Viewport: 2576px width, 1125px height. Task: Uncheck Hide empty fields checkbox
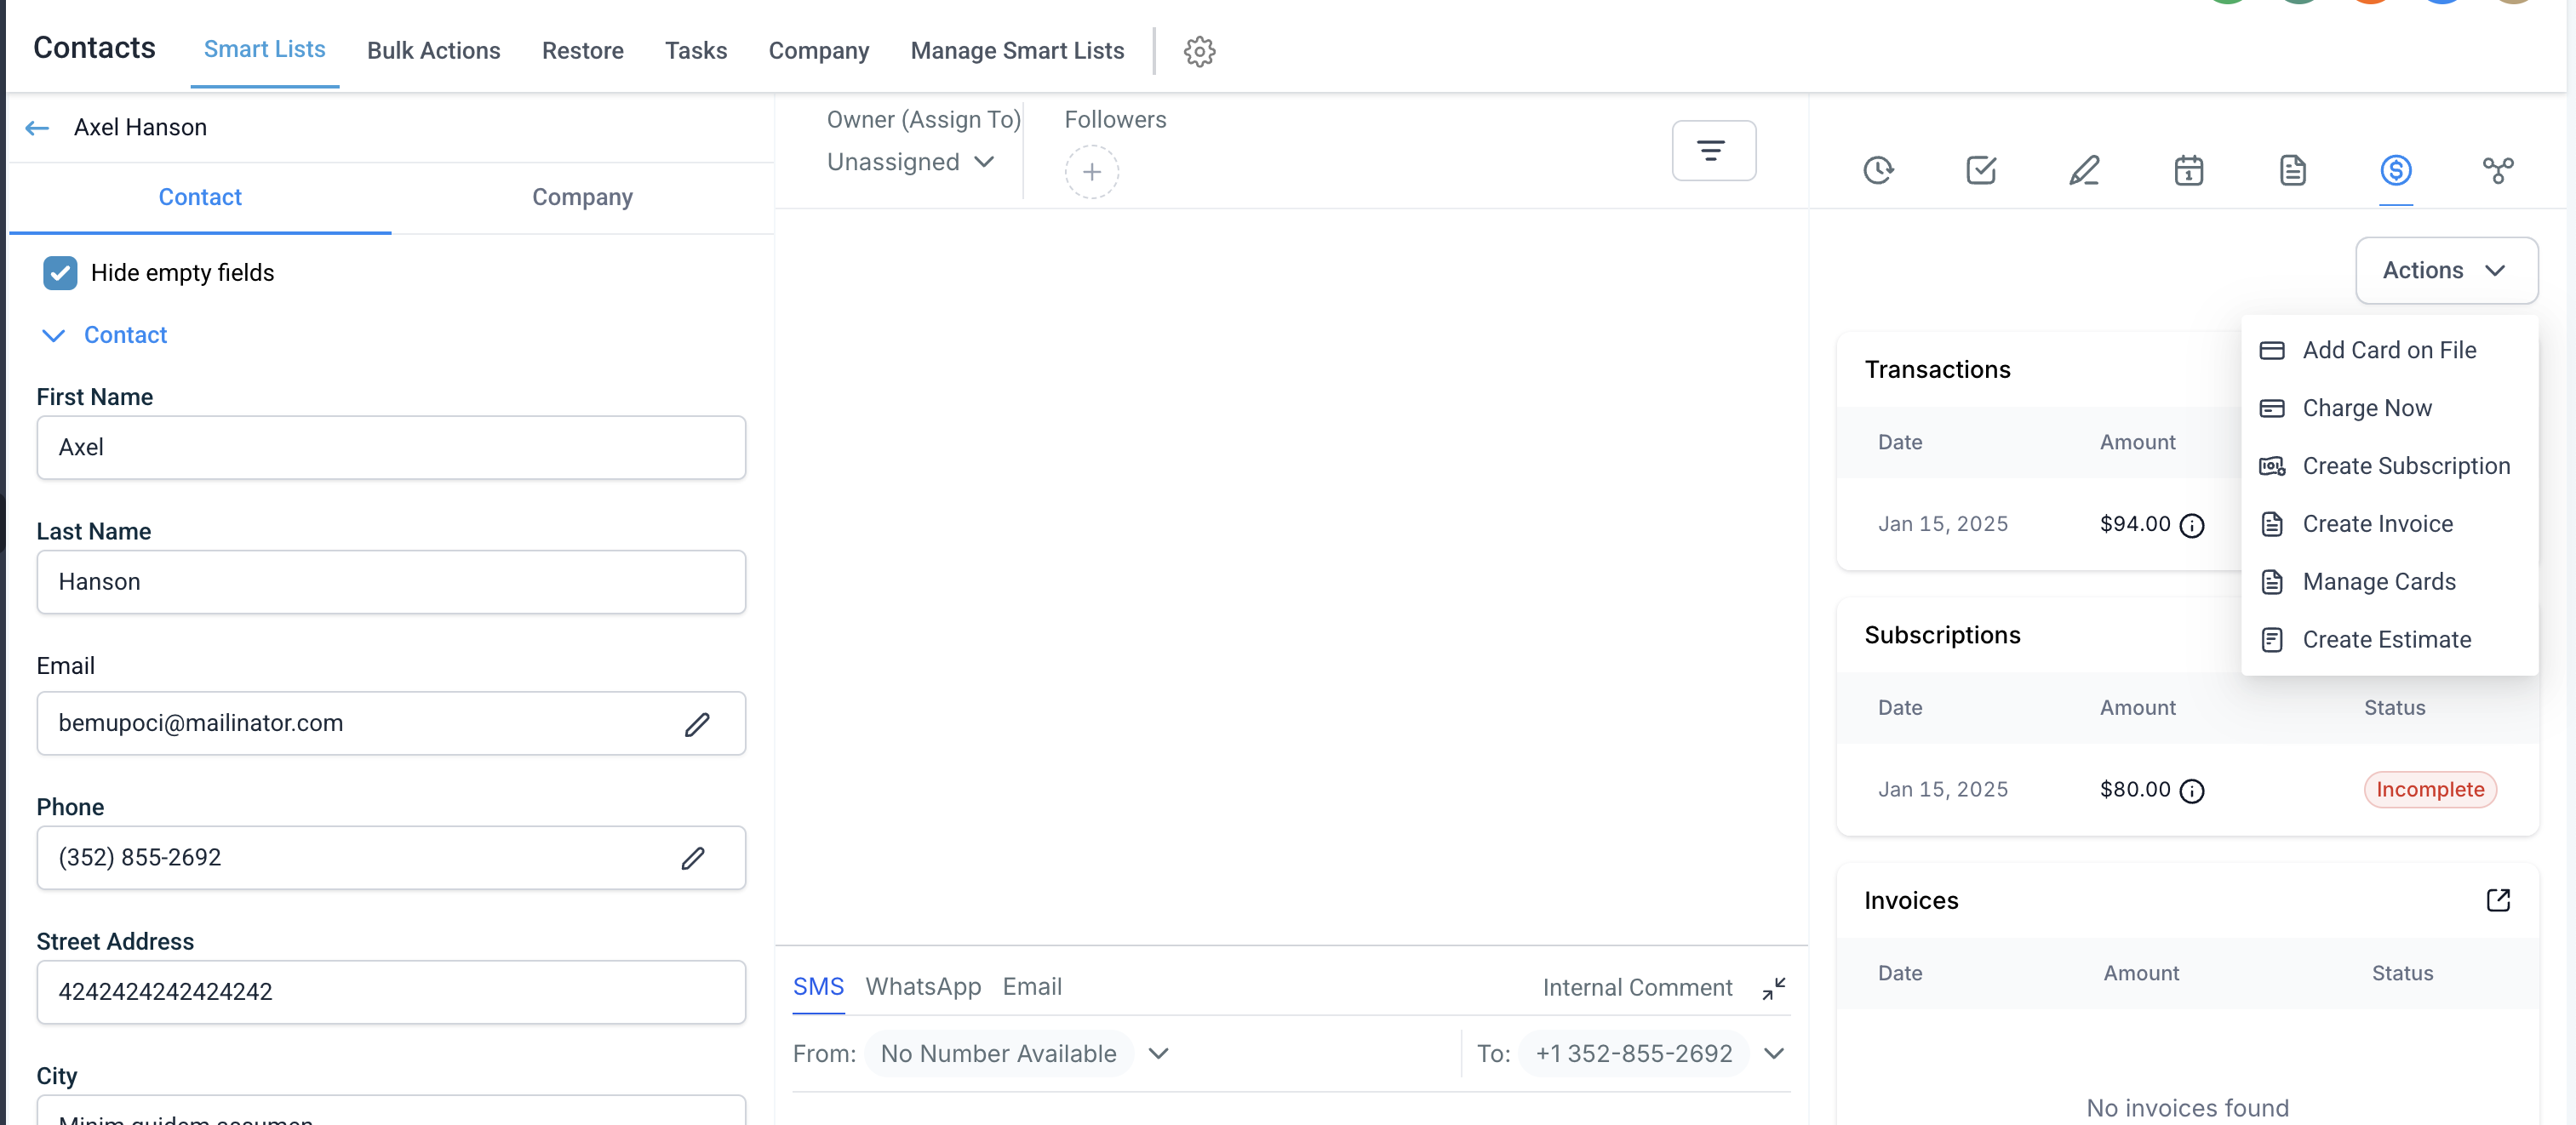click(60, 273)
